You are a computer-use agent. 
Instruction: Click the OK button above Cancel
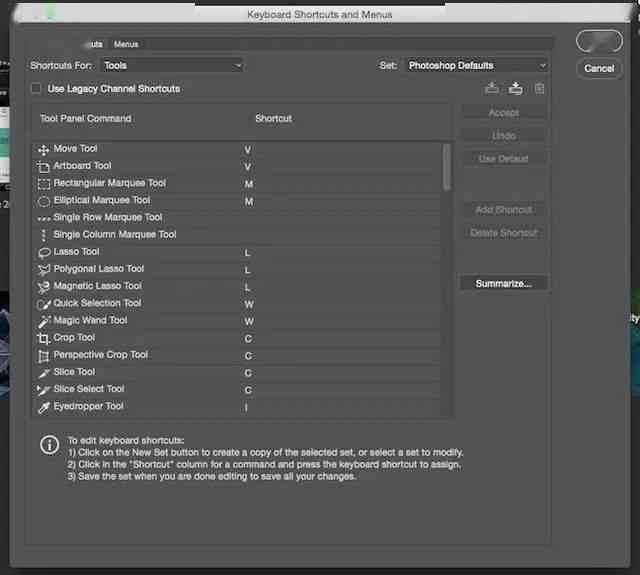(x=599, y=41)
